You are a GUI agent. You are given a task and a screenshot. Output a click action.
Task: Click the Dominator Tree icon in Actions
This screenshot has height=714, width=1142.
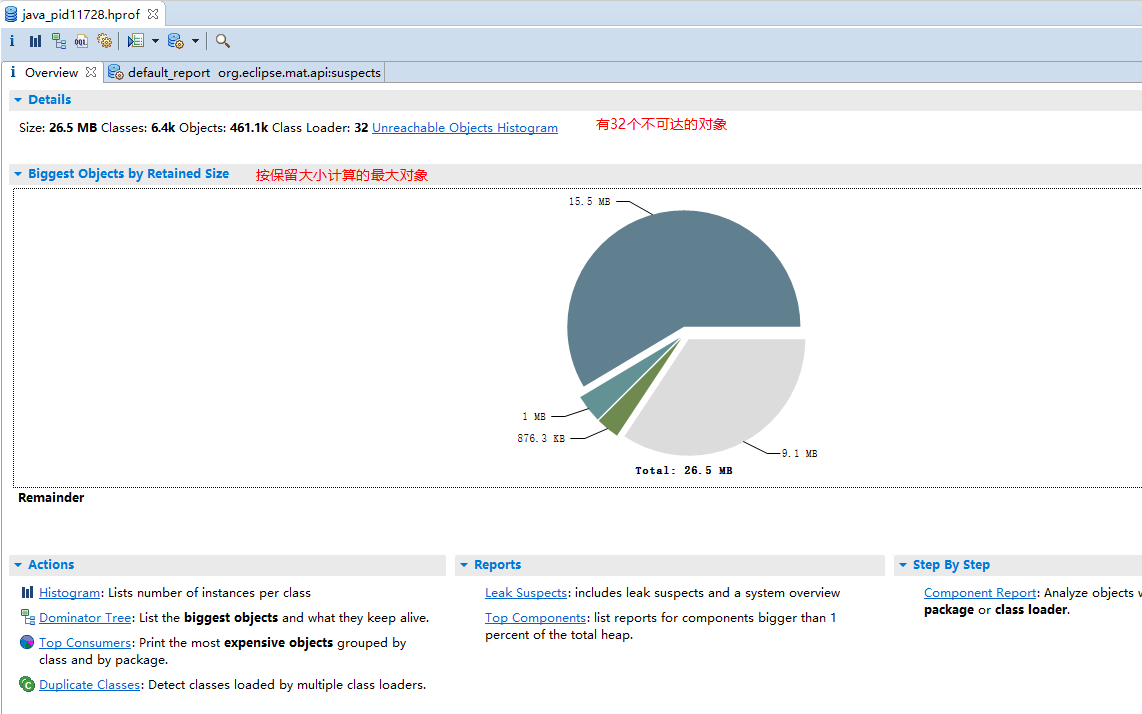(28, 617)
